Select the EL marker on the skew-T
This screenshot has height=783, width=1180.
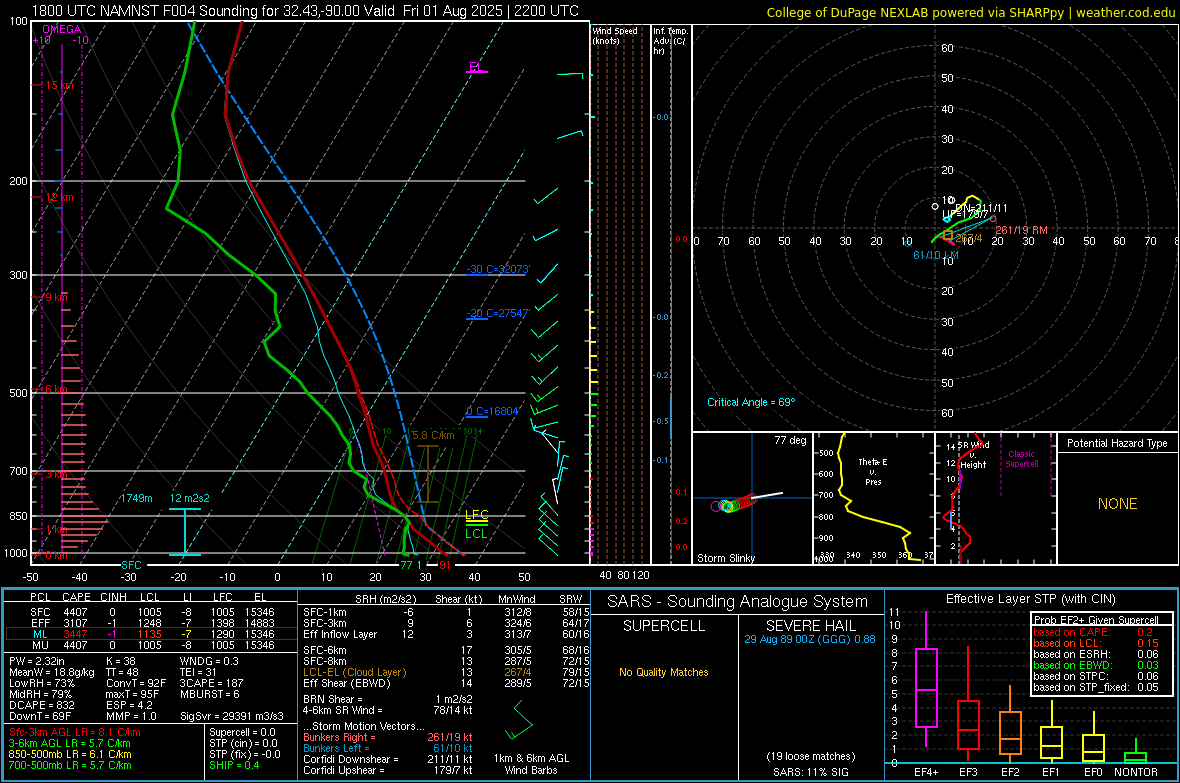click(476, 67)
